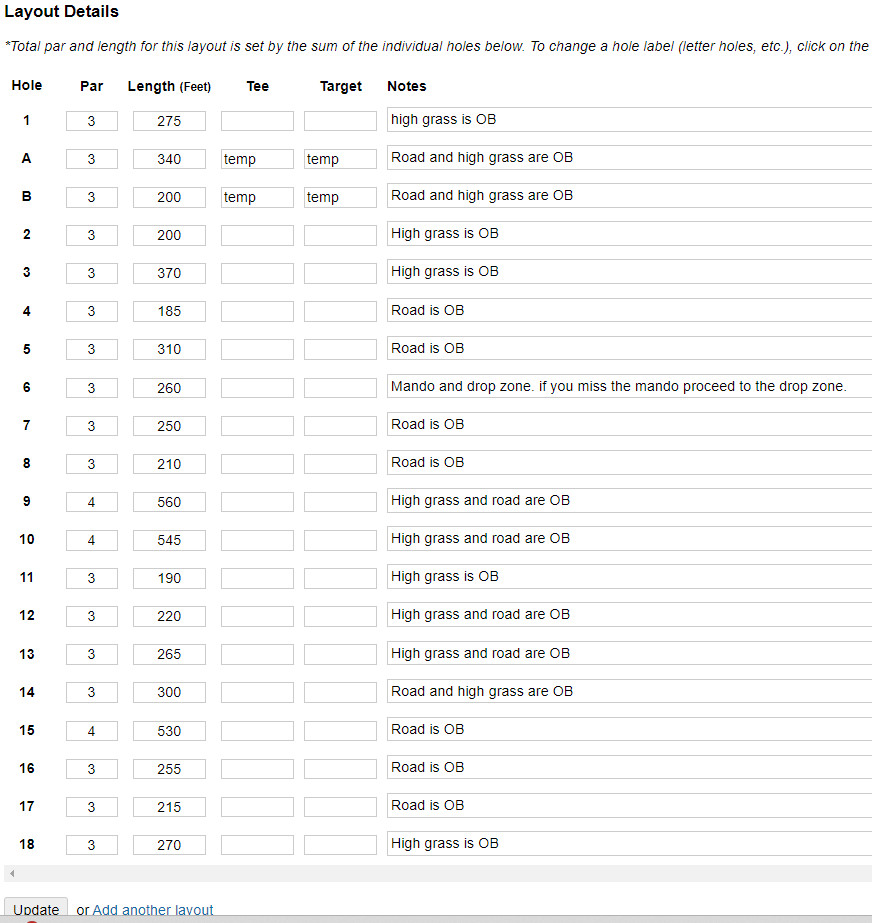The image size is (872, 923).
Task: Focus the Target field for hole 18
Action: (x=340, y=845)
